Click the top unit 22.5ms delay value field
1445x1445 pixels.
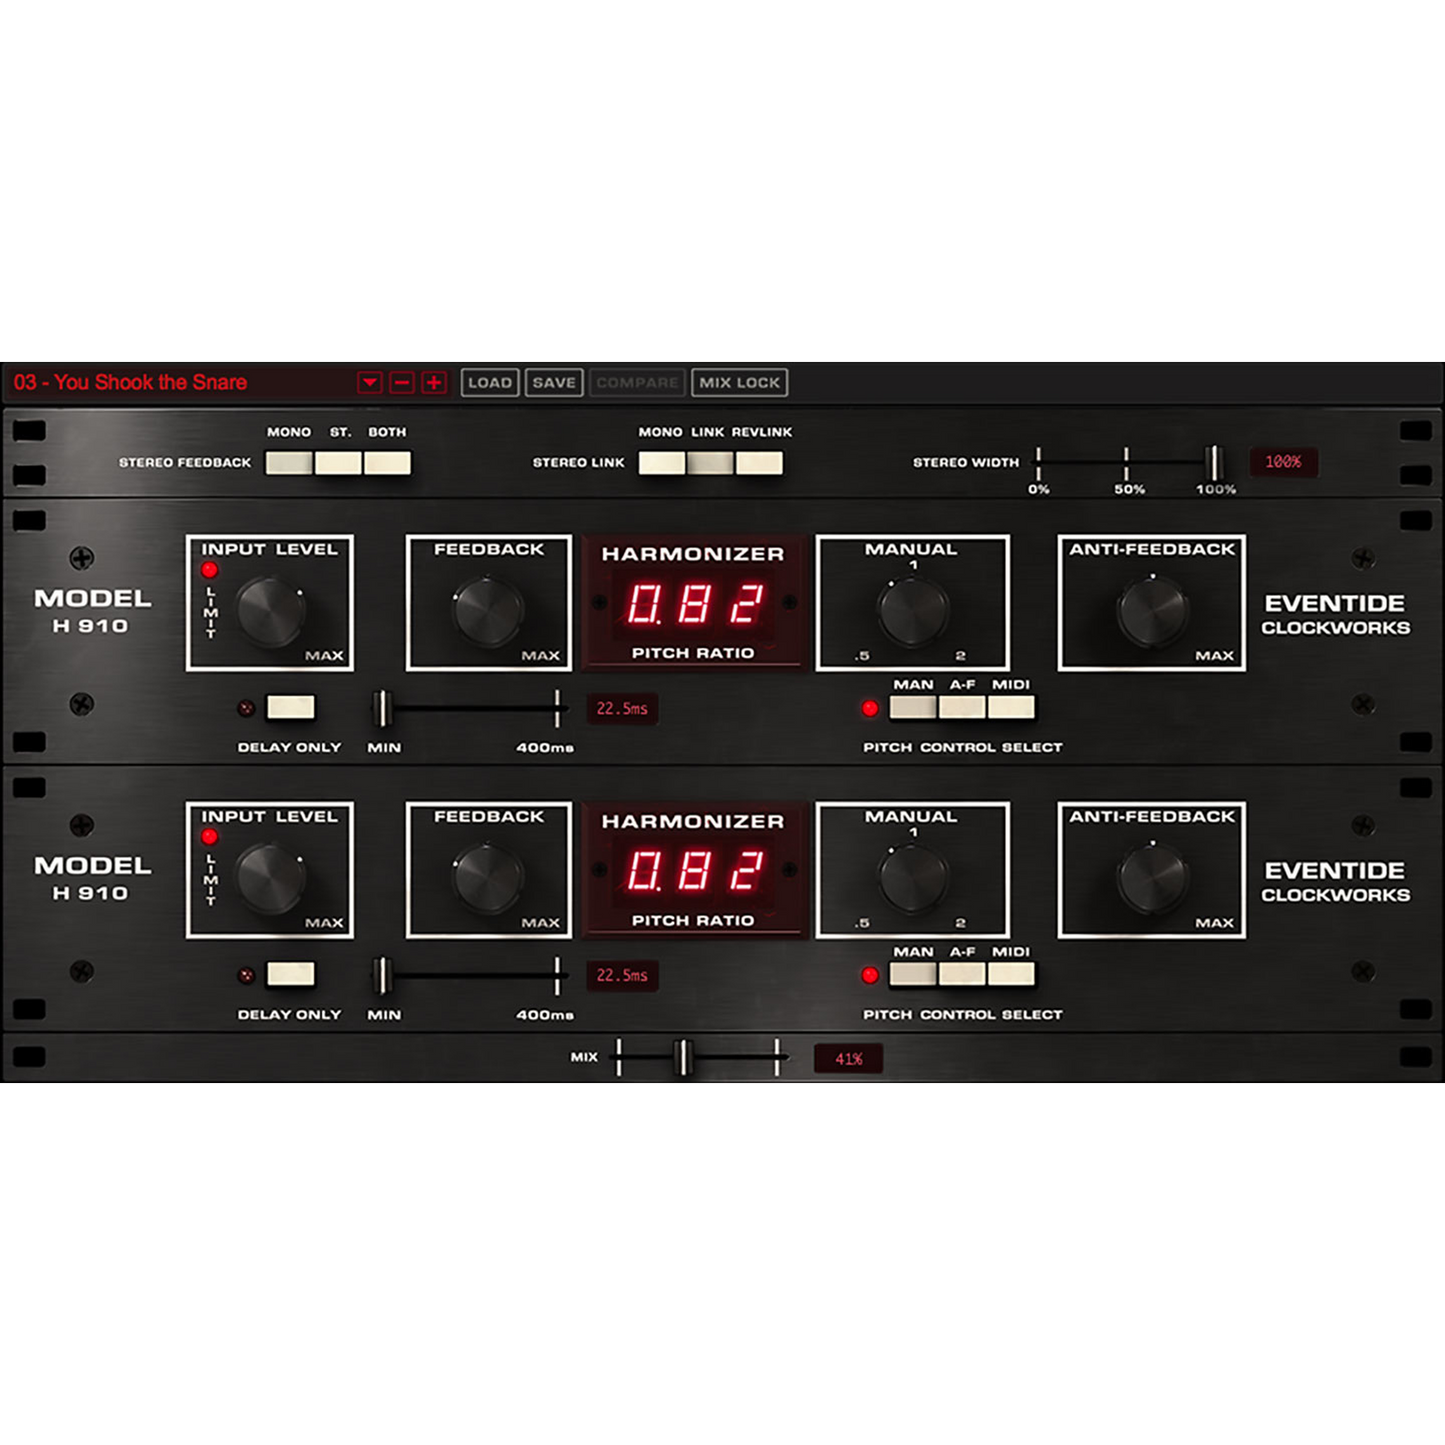coord(622,709)
